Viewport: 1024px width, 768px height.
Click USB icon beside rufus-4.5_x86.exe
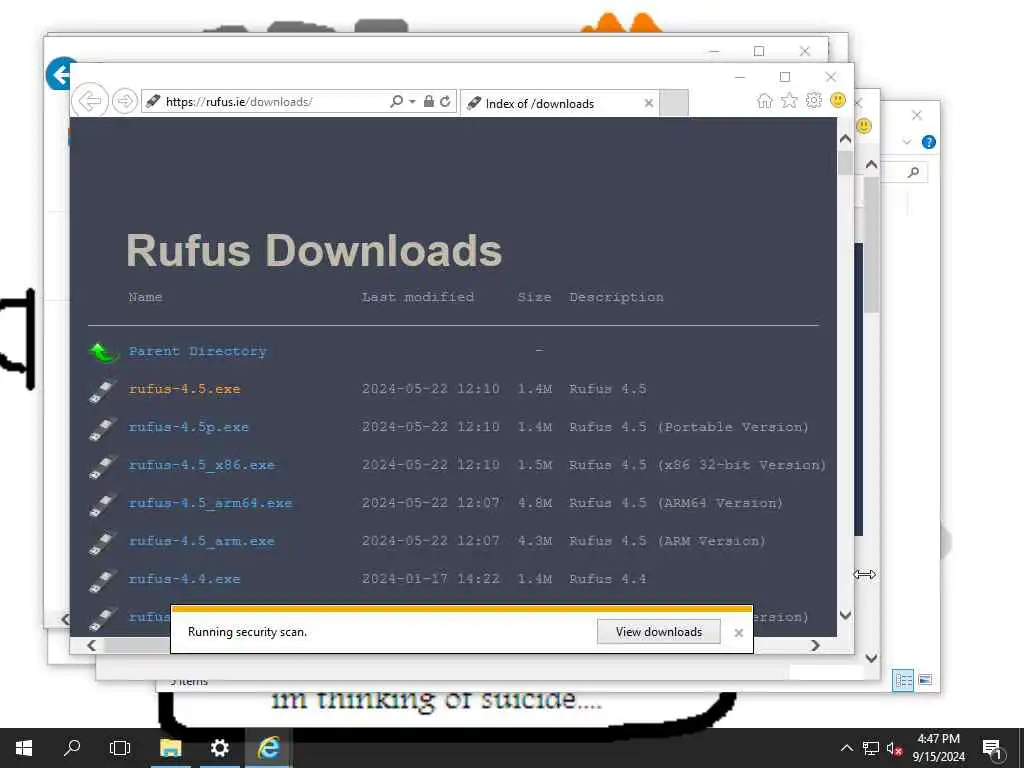click(x=103, y=466)
